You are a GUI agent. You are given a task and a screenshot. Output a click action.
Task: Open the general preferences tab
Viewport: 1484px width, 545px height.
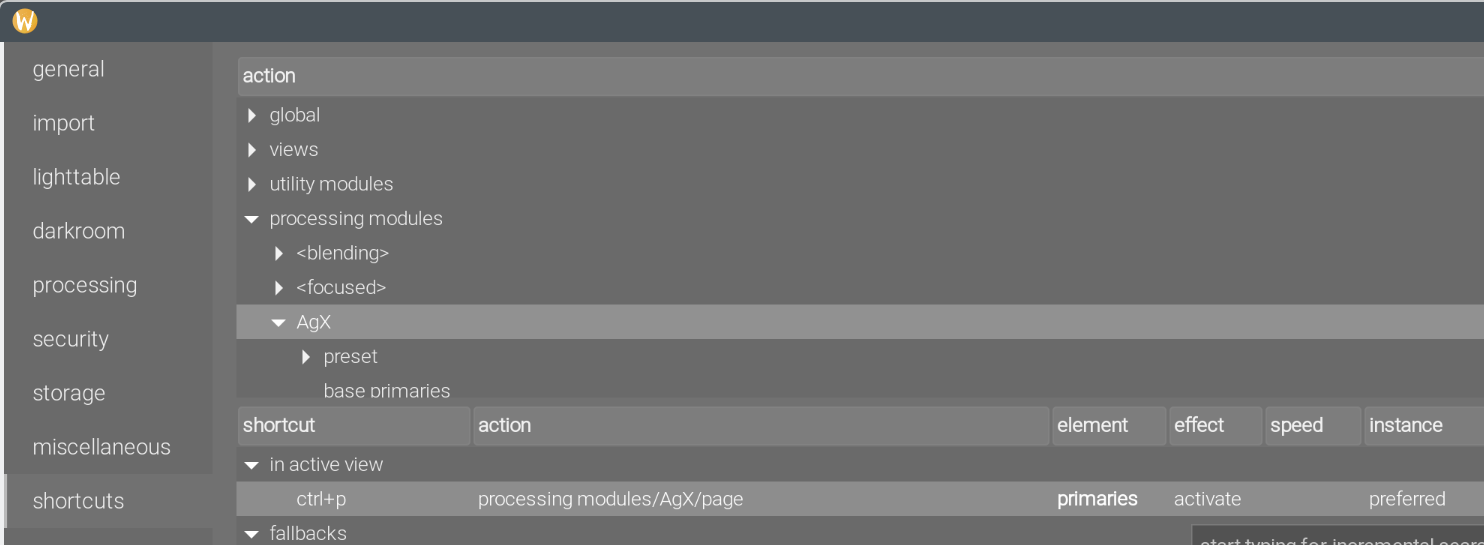pos(68,69)
